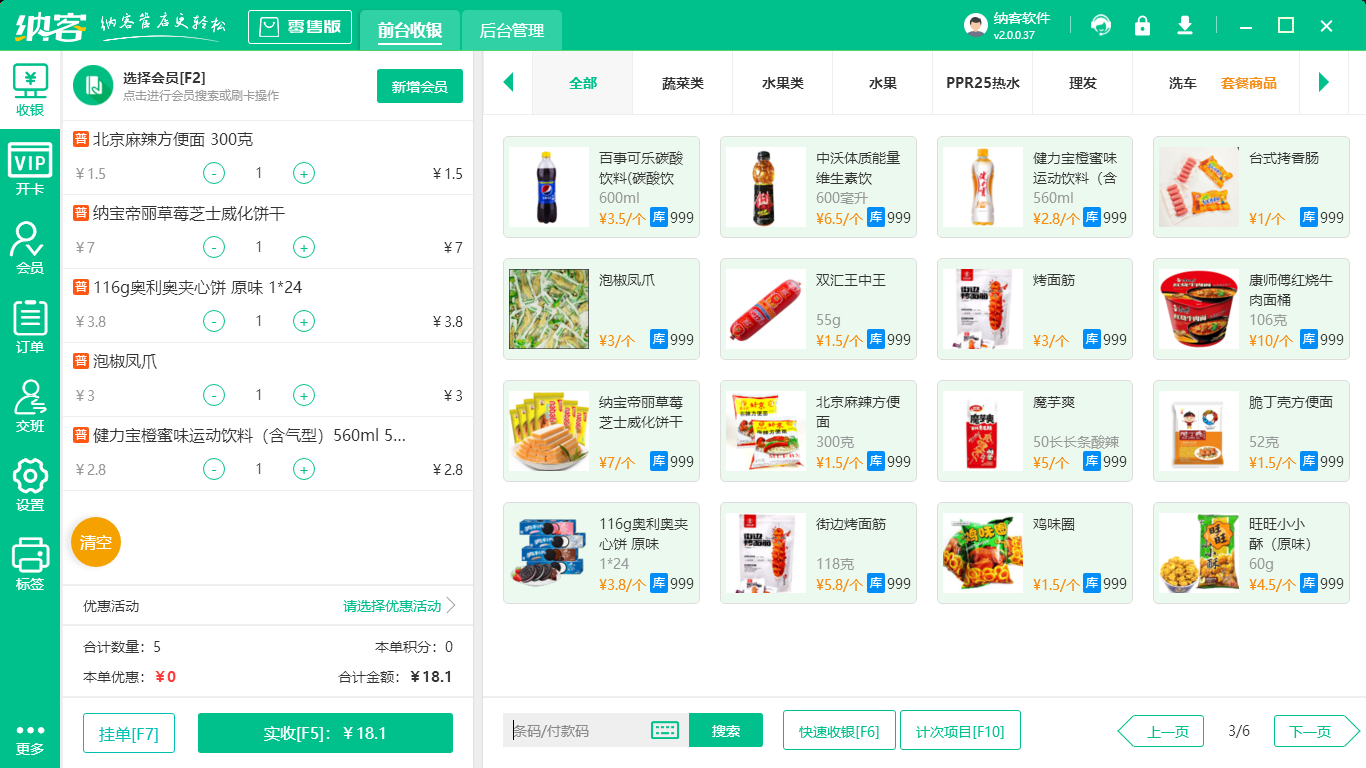
Task: Select the 标签 label printer icon
Action: [30, 561]
